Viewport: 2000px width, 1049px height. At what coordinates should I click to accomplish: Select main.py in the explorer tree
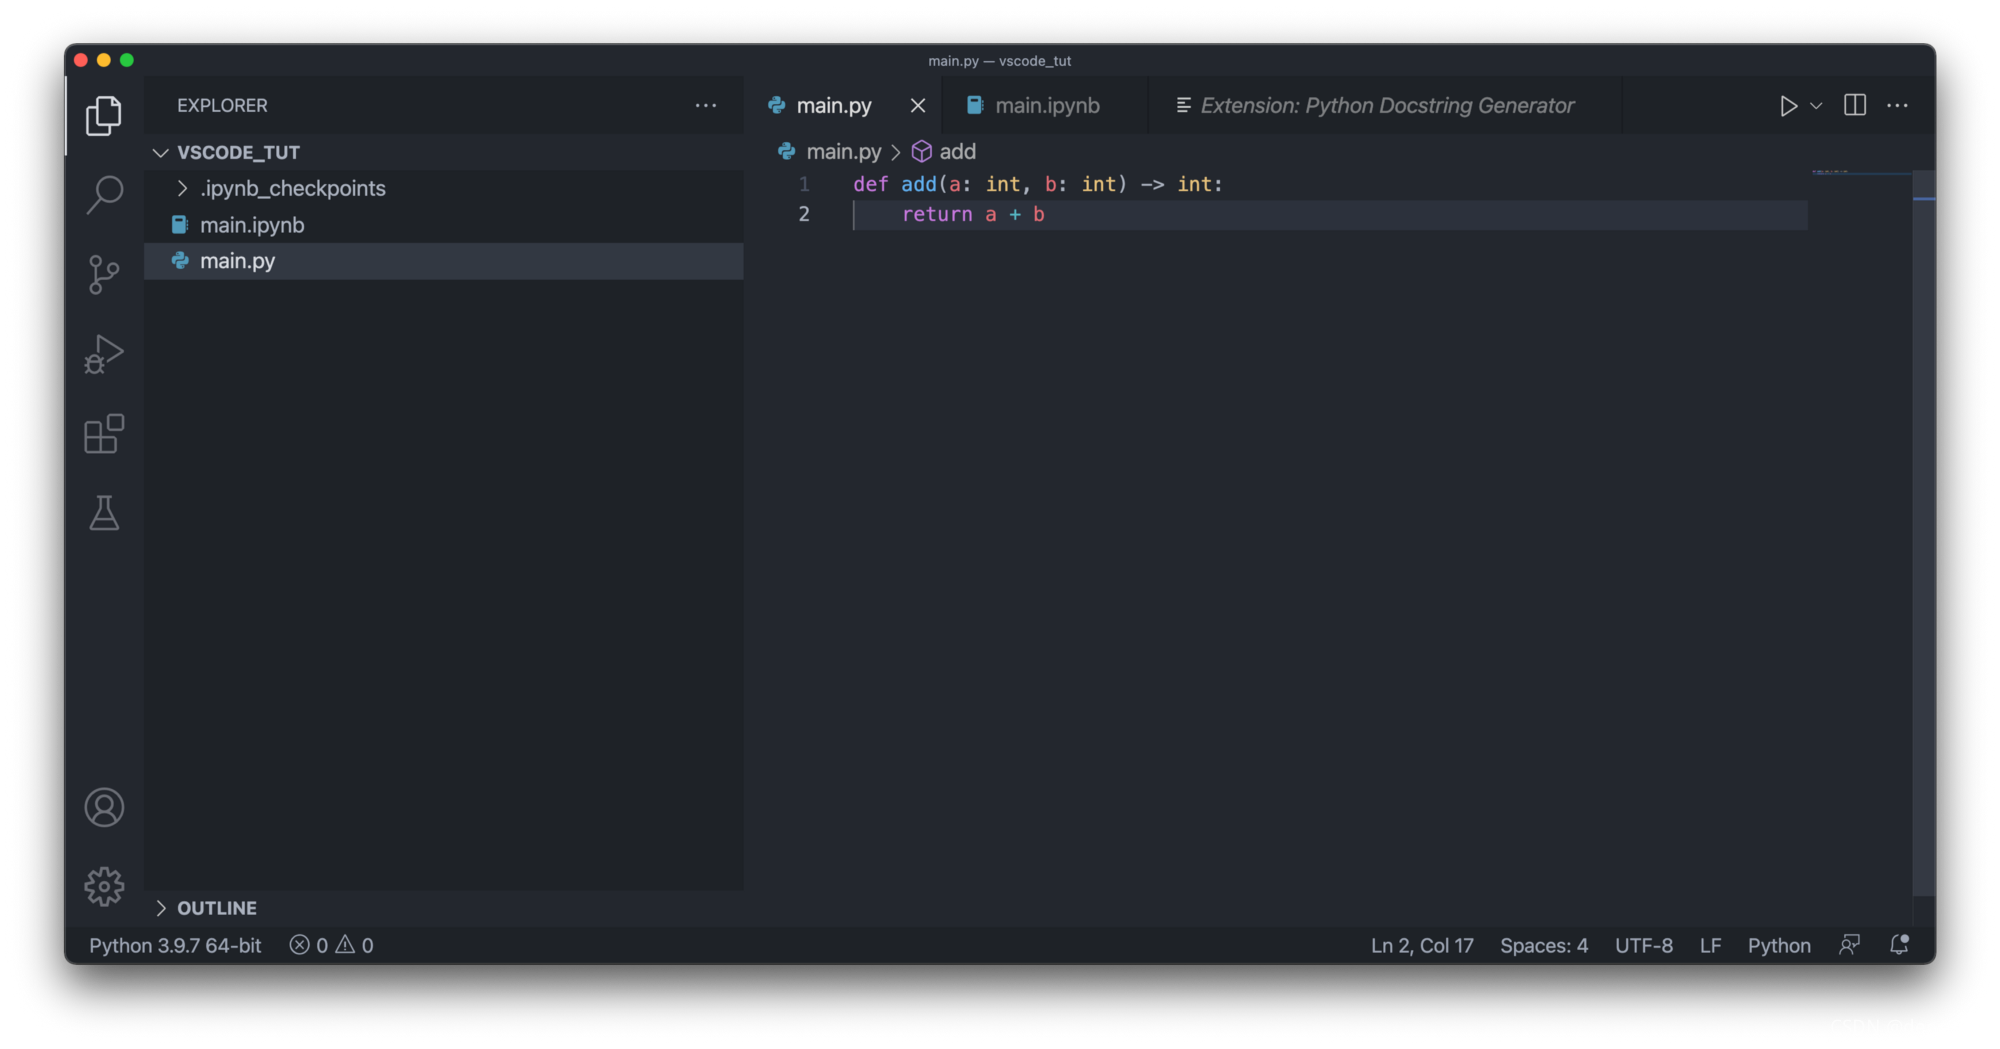click(x=444, y=261)
